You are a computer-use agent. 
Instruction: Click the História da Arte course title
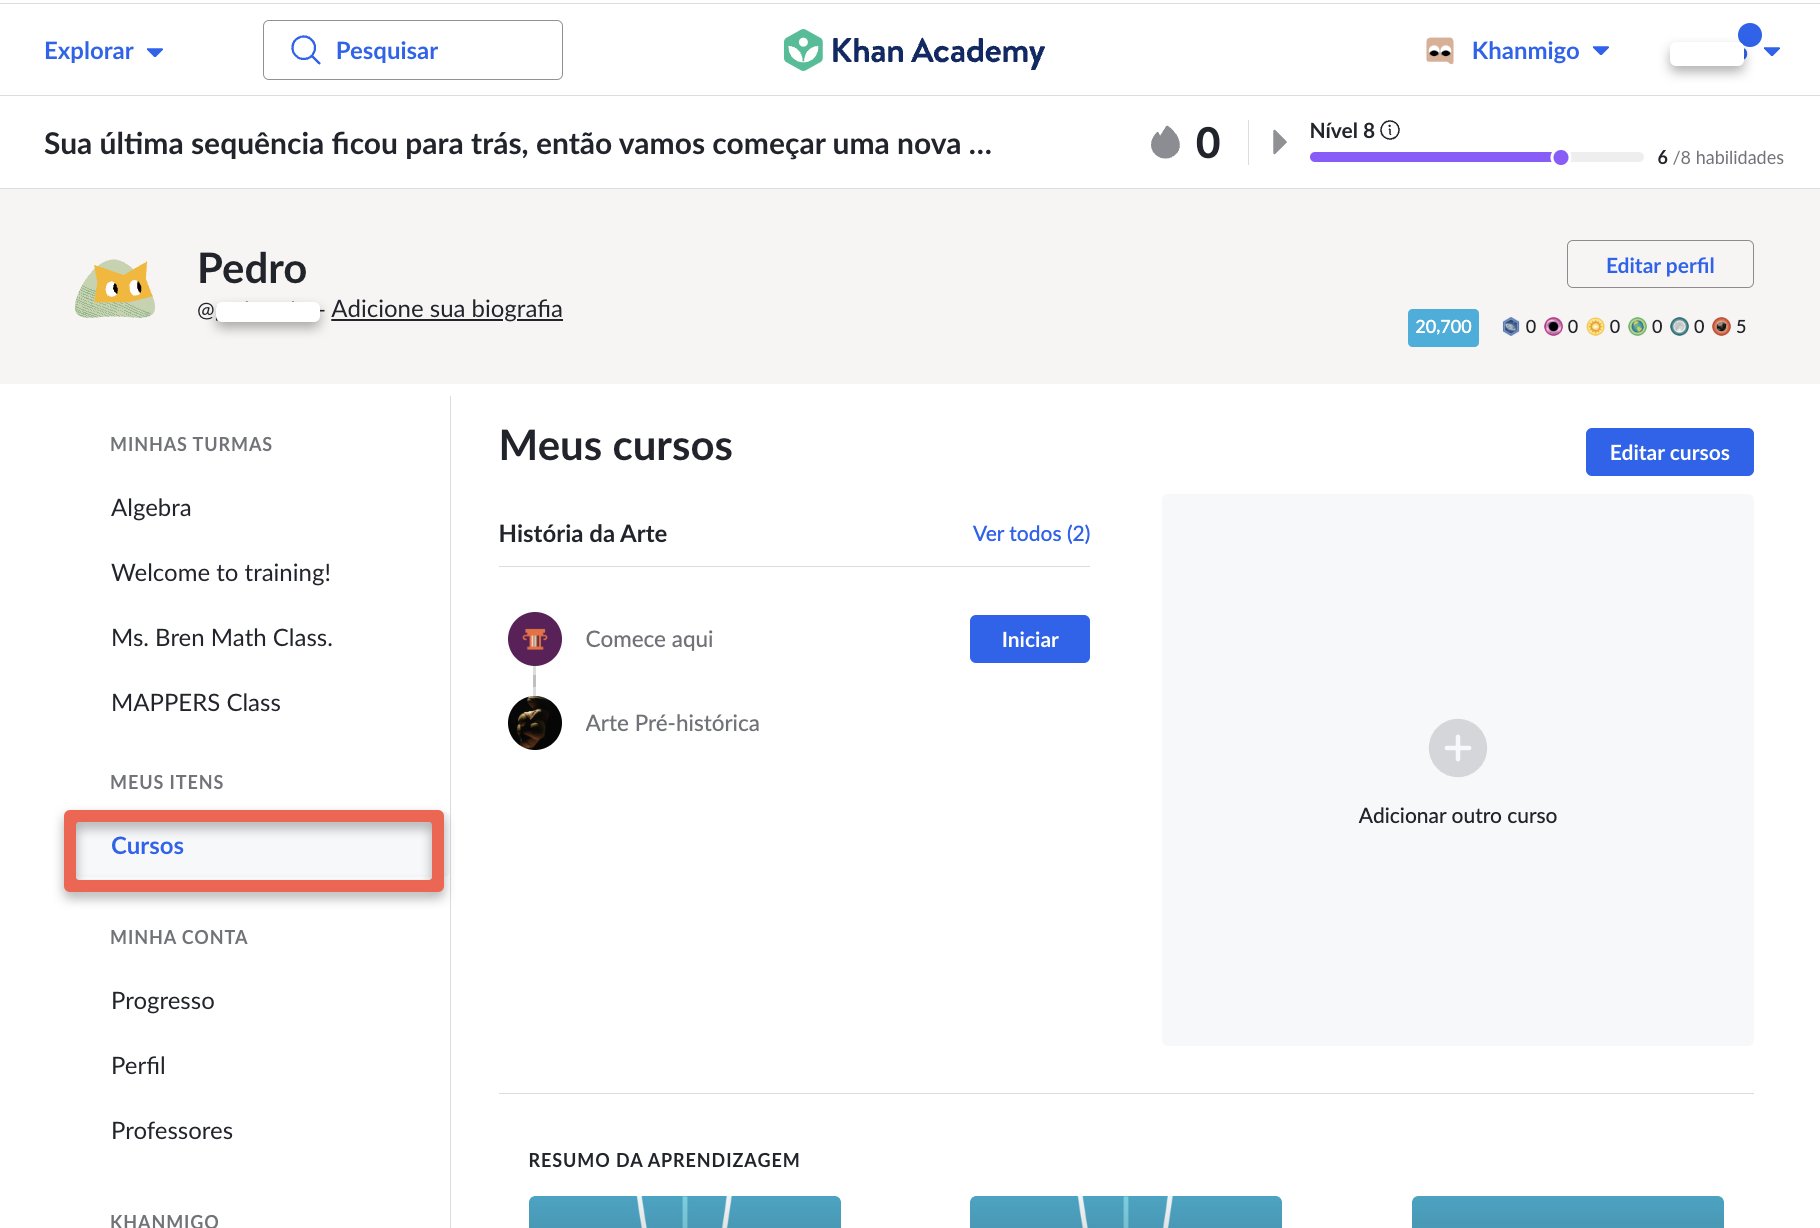pyautogui.click(x=583, y=533)
